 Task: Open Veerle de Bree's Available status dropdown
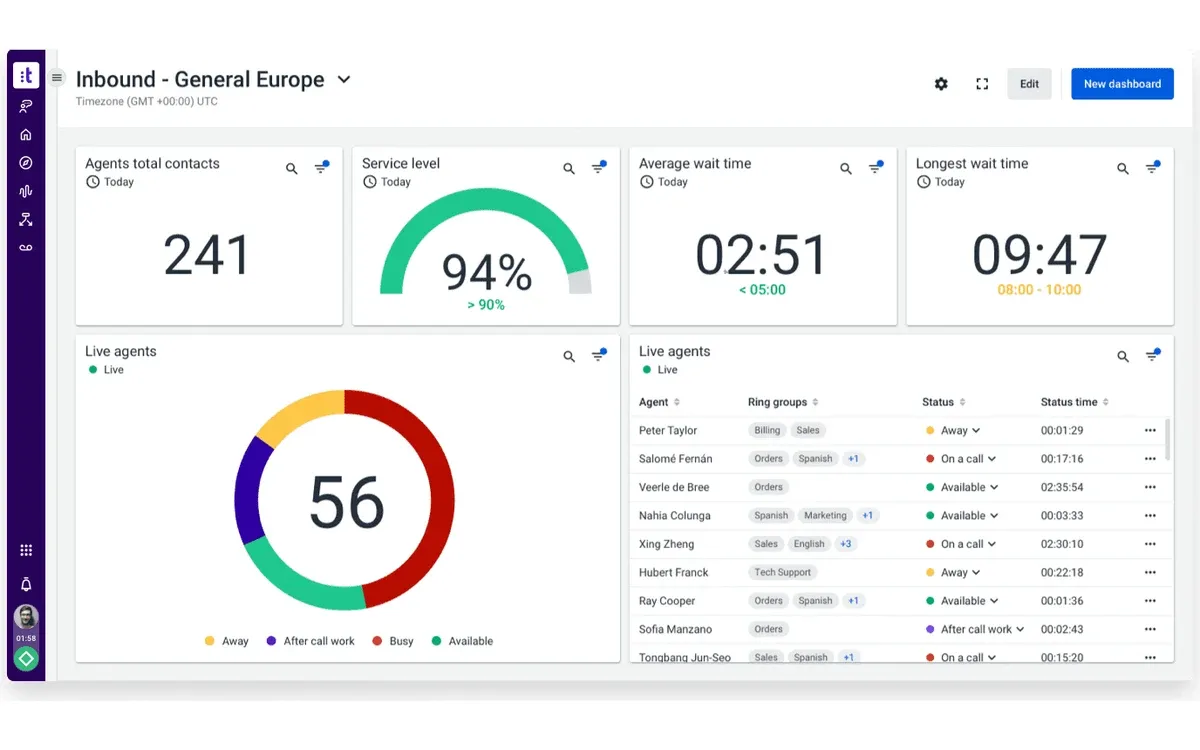pyautogui.click(x=962, y=487)
